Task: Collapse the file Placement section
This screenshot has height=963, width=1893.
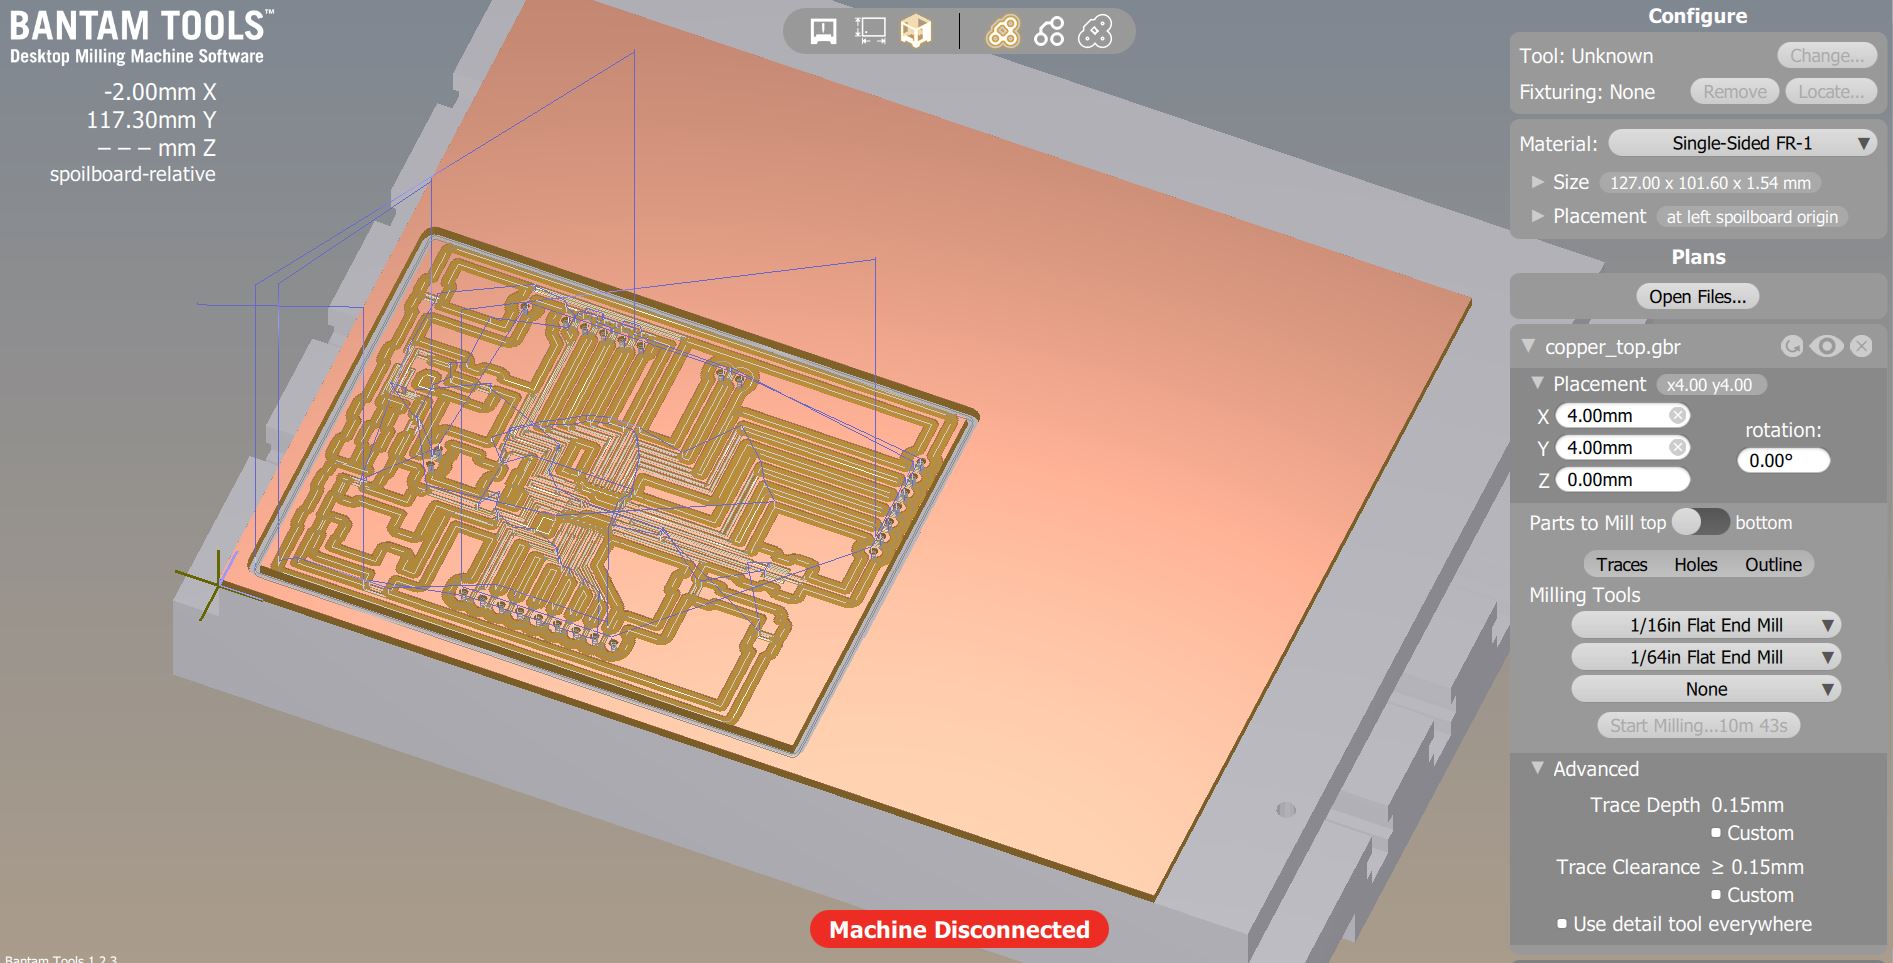Action: pyautogui.click(x=1538, y=383)
